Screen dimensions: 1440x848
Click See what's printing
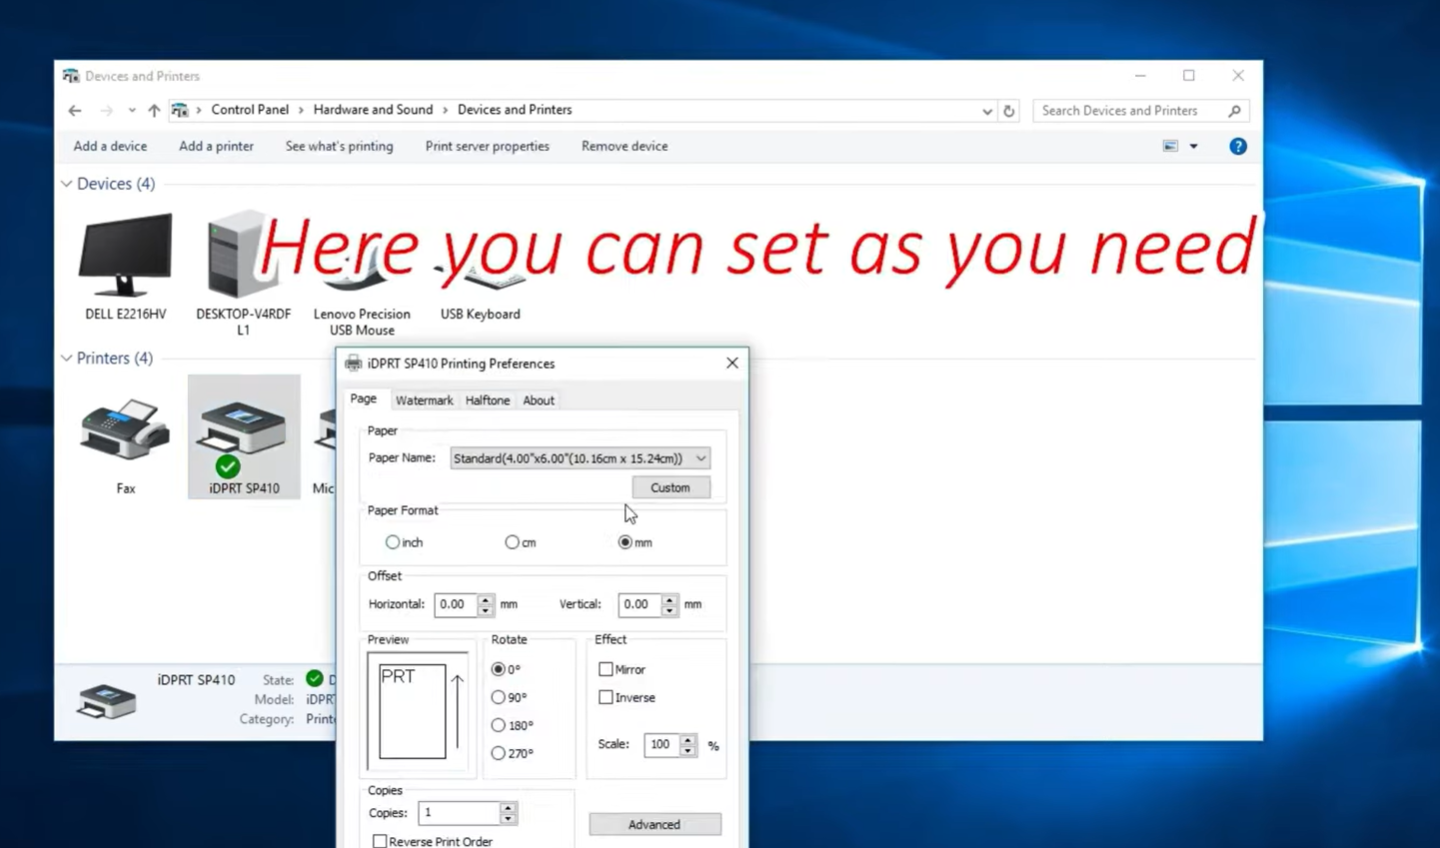pyautogui.click(x=339, y=146)
